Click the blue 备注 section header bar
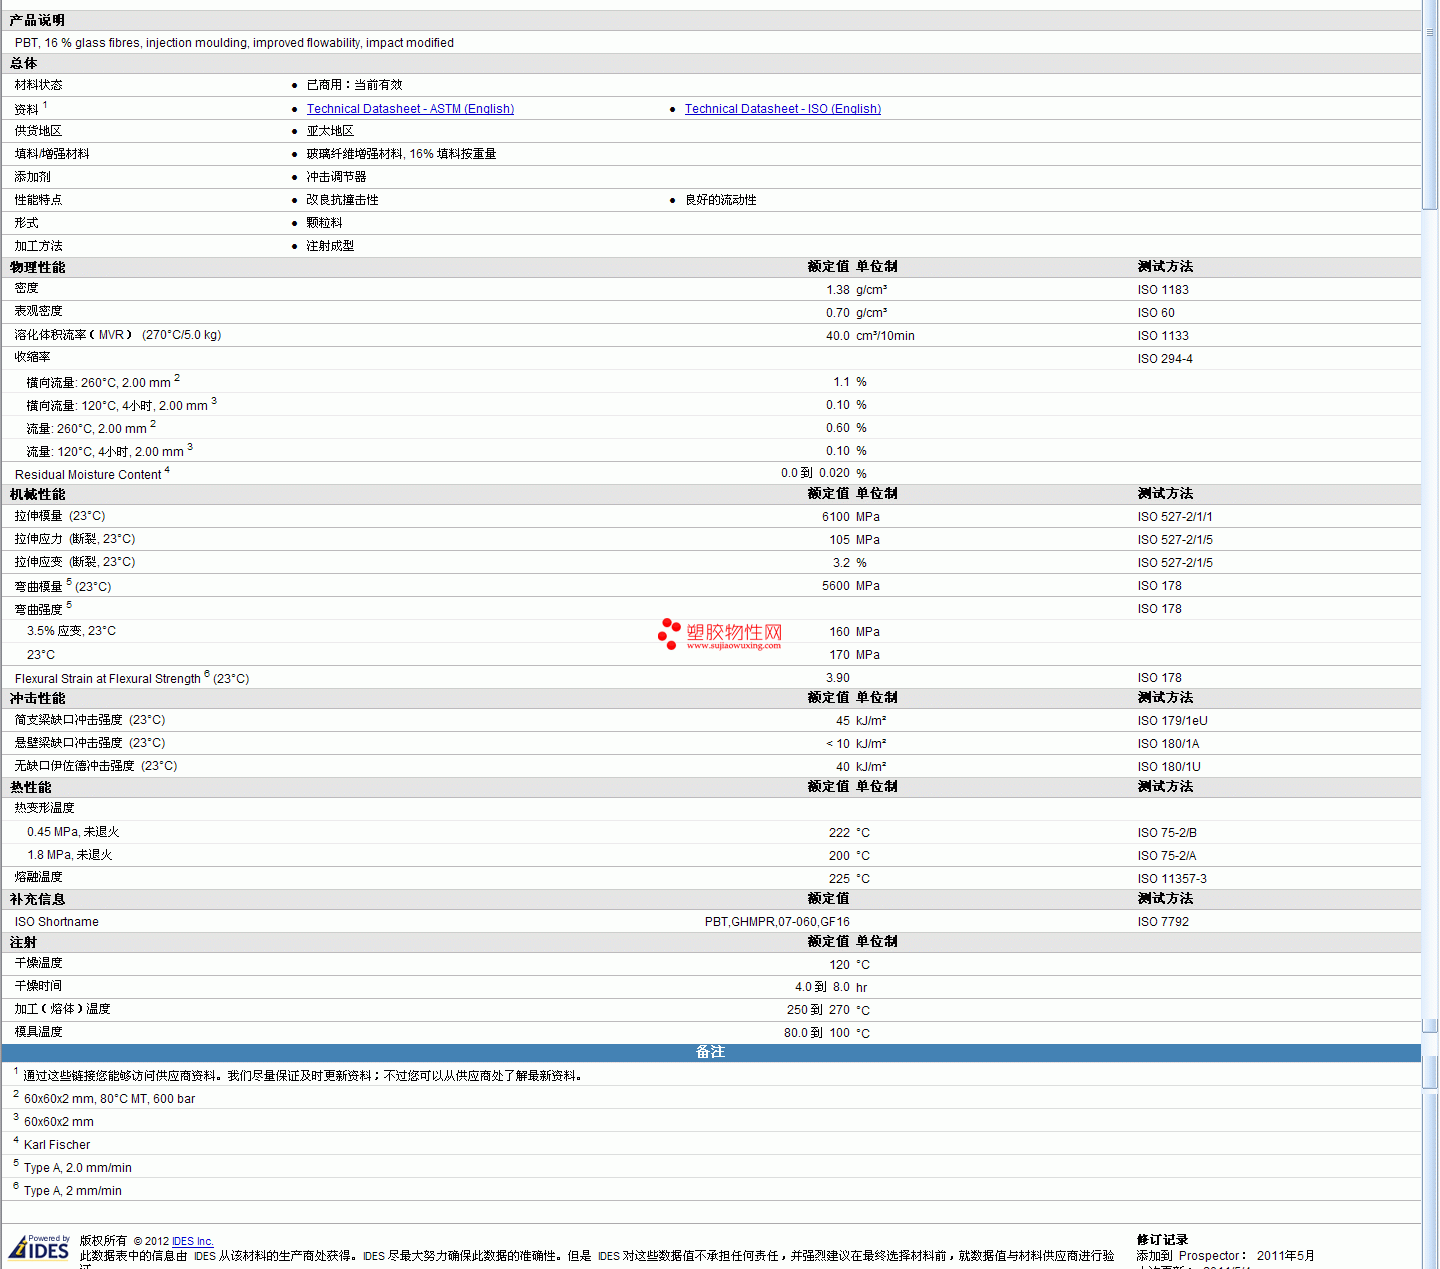 (x=711, y=1052)
